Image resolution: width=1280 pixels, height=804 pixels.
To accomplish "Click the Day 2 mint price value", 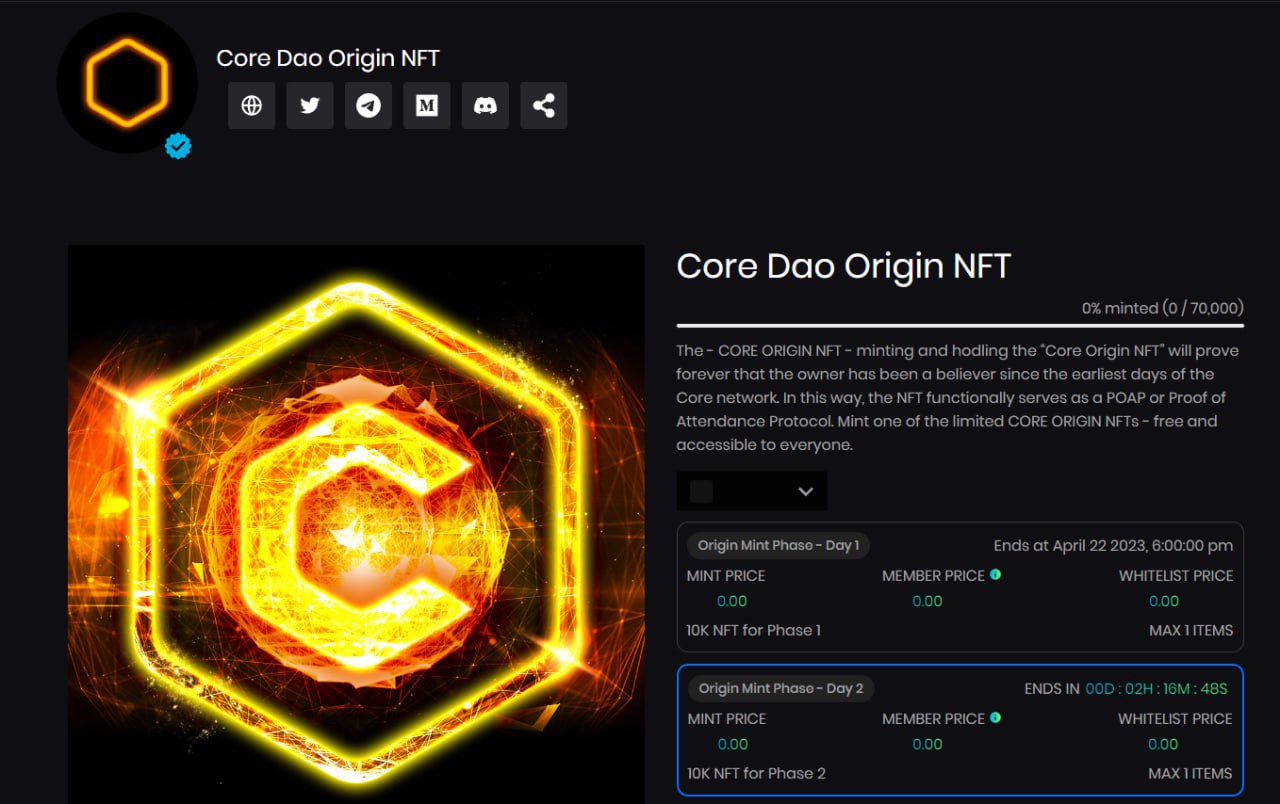I will pyautogui.click(x=732, y=744).
